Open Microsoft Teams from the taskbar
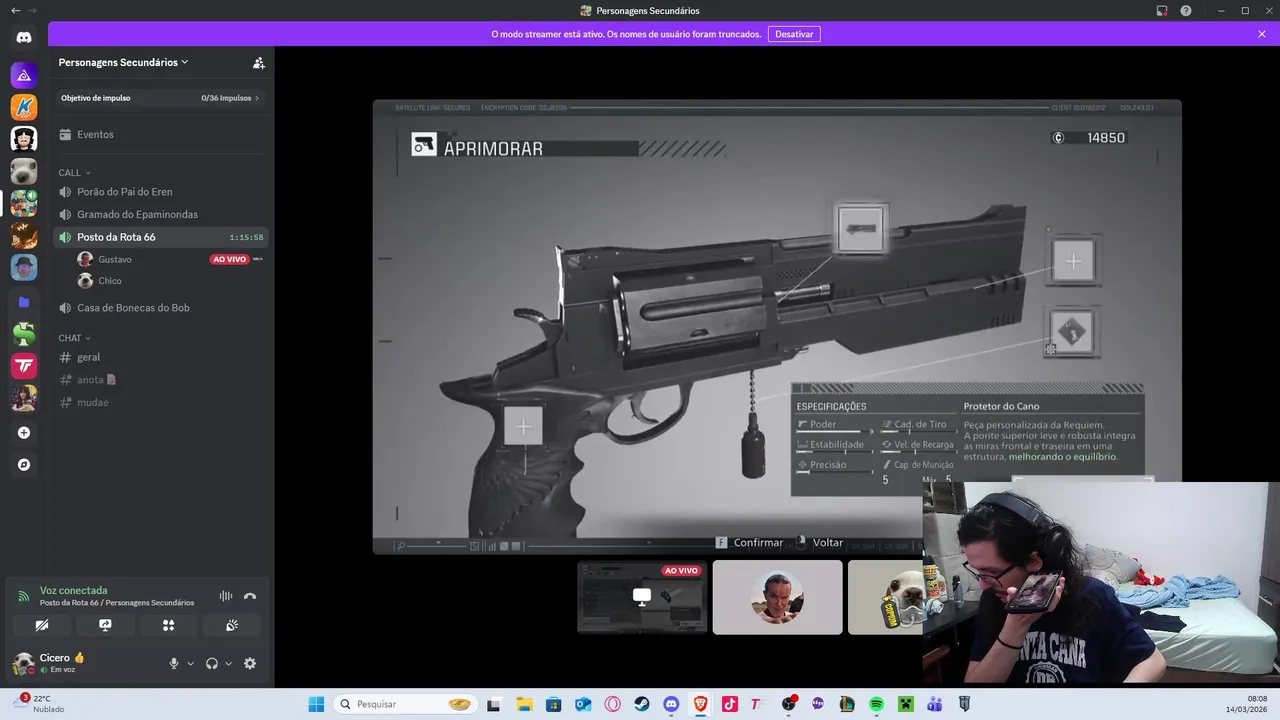Viewport: 1280px width, 720px height. (x=935, y=704)
